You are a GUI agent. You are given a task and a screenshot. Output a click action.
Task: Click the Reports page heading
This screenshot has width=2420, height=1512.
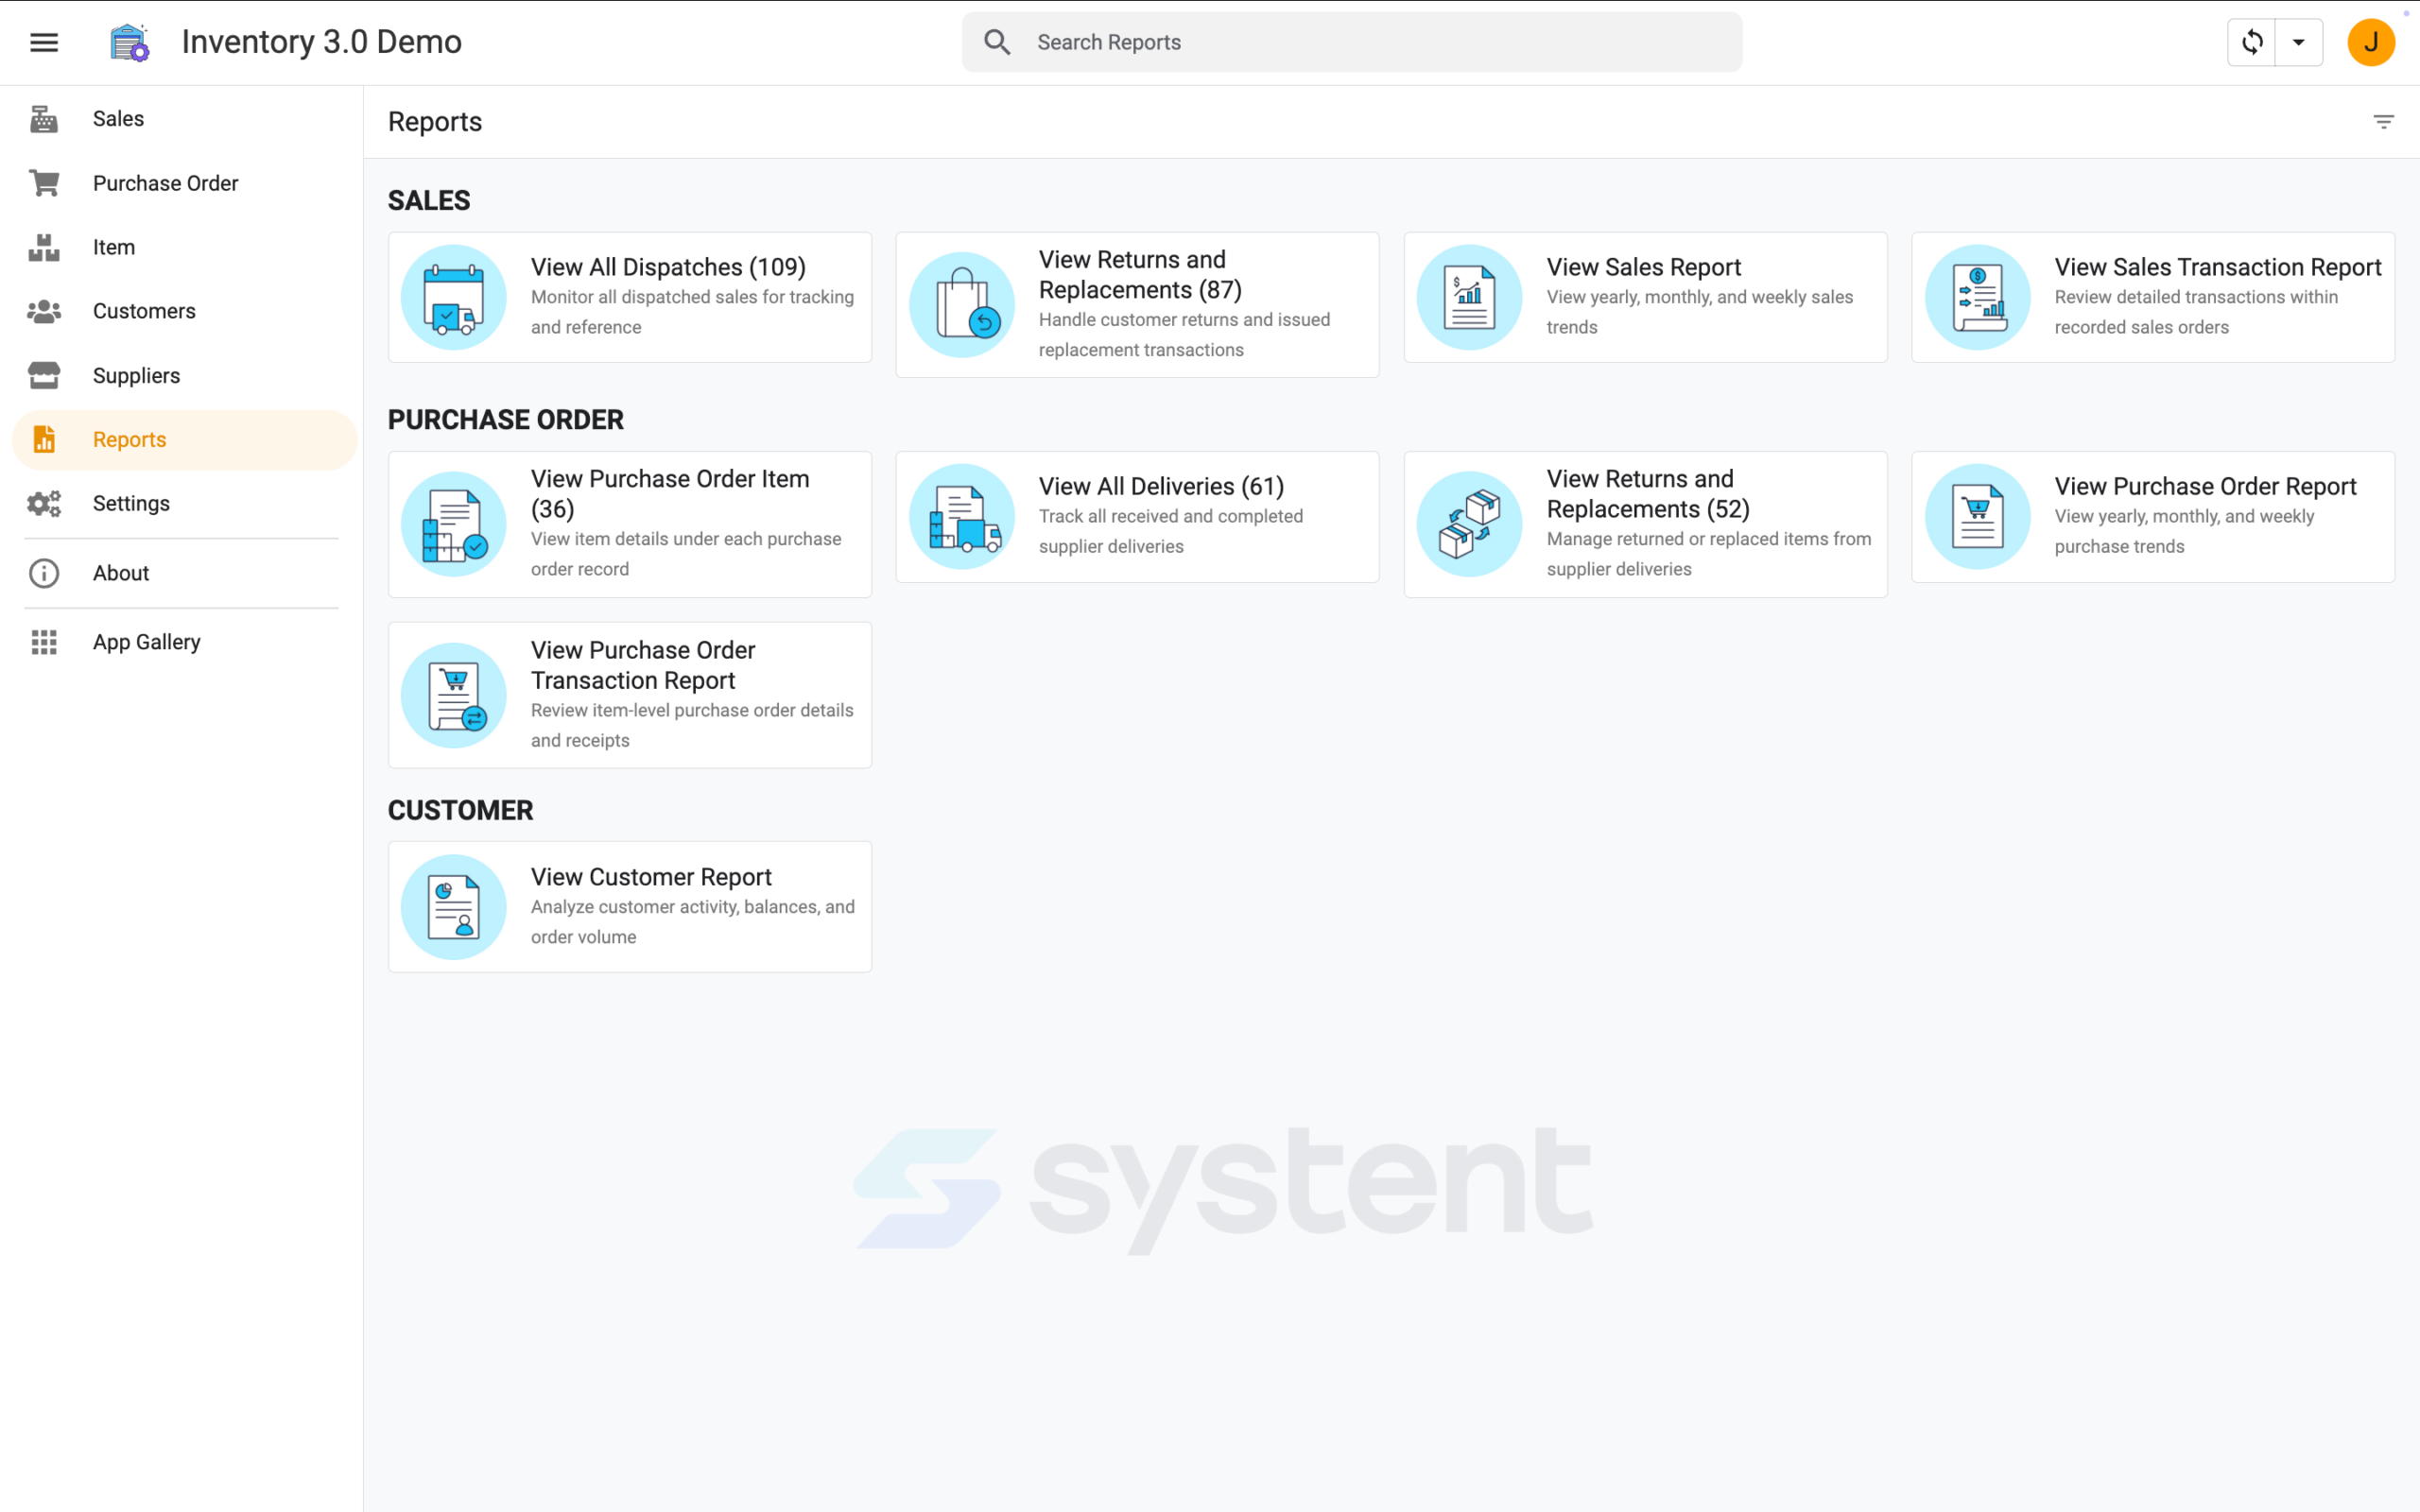pyautogui.click(x=435, y=122)
